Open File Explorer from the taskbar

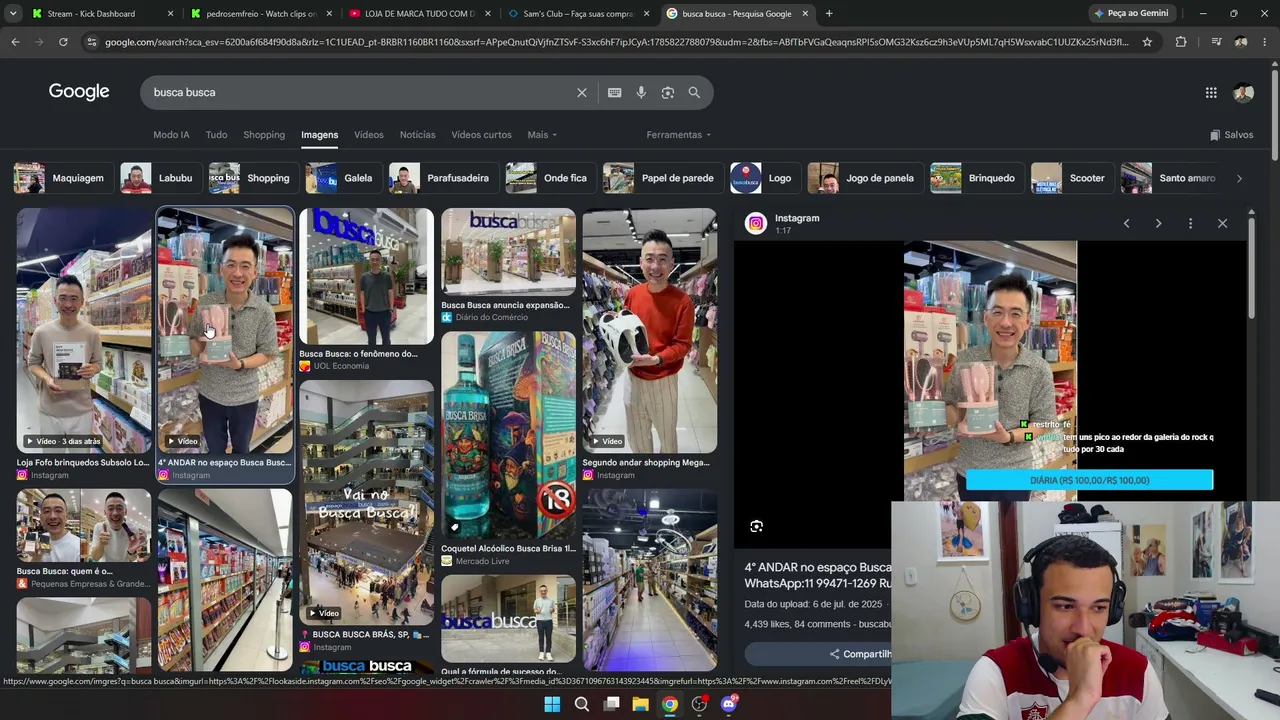tap(640, 704)
